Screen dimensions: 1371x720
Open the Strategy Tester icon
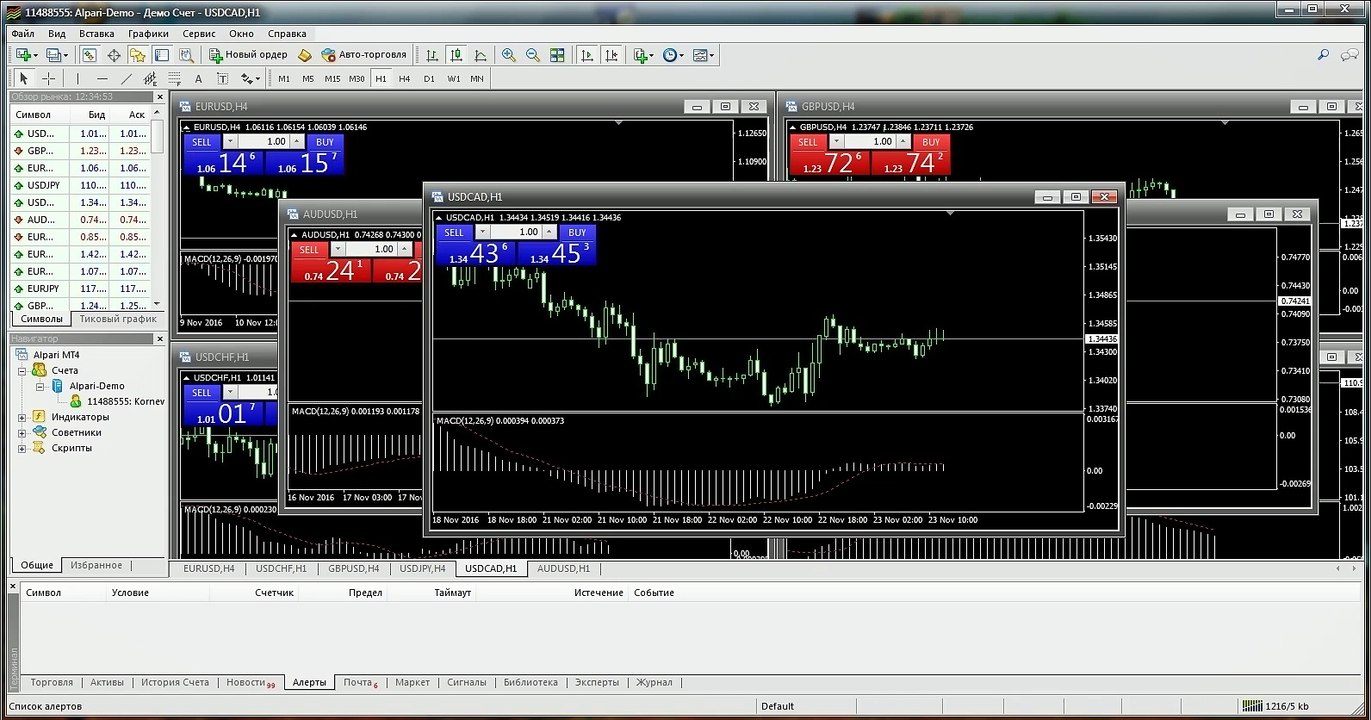point(187,55)
